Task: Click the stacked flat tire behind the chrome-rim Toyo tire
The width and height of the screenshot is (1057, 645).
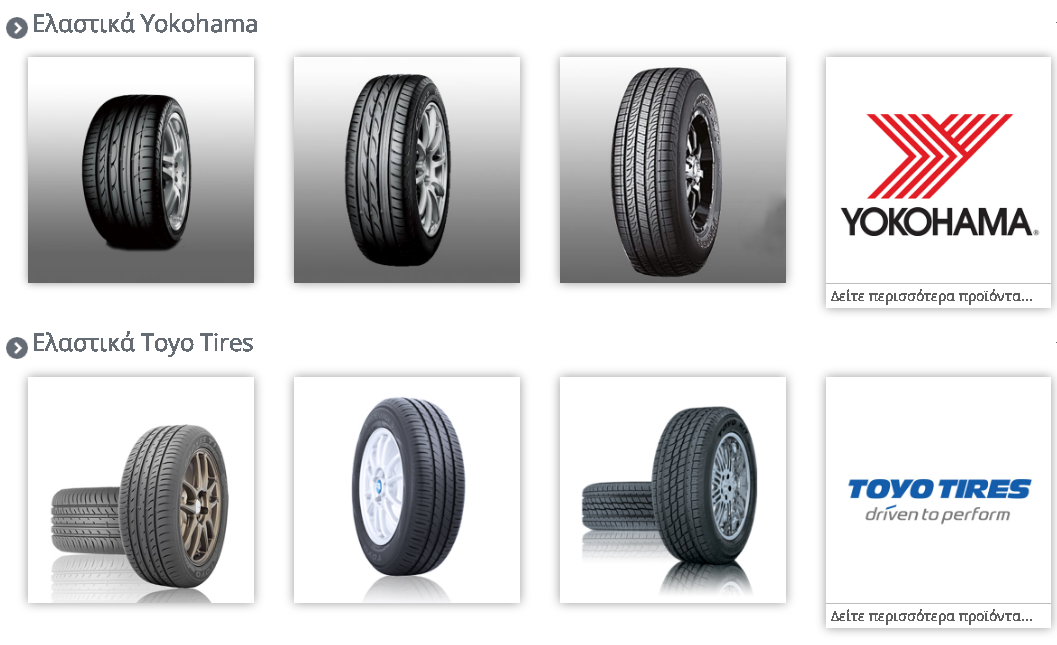Action: click(x=617, y=506)
